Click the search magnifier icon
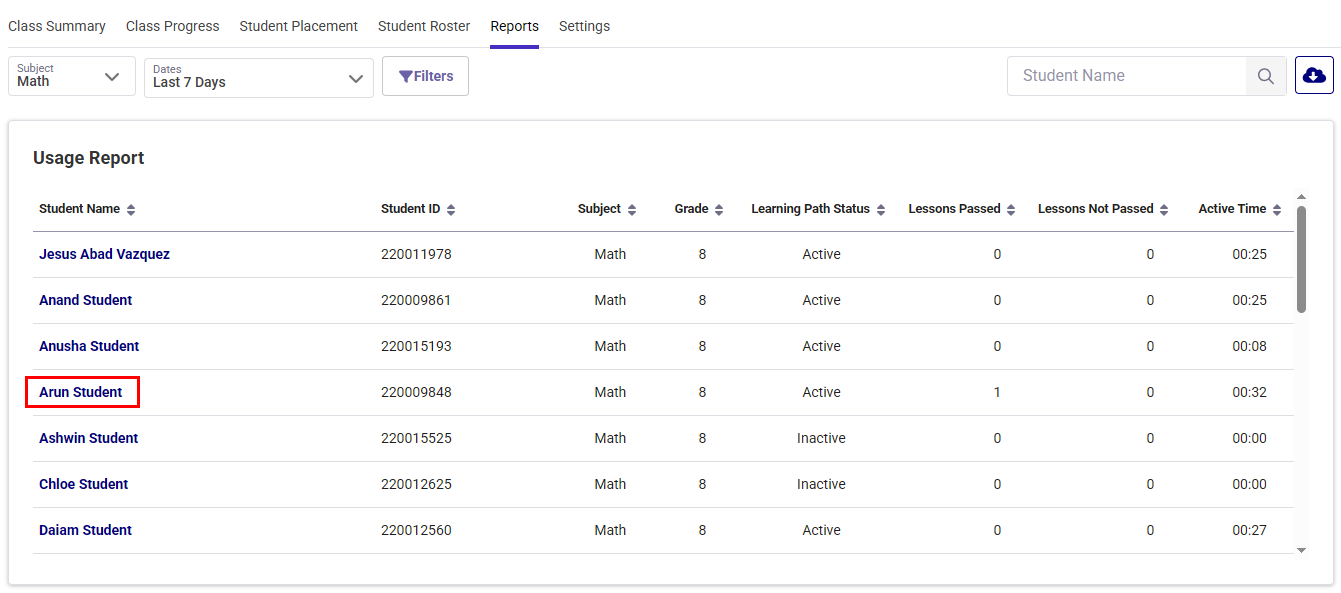1341x593 pixels. point(1265,75)
